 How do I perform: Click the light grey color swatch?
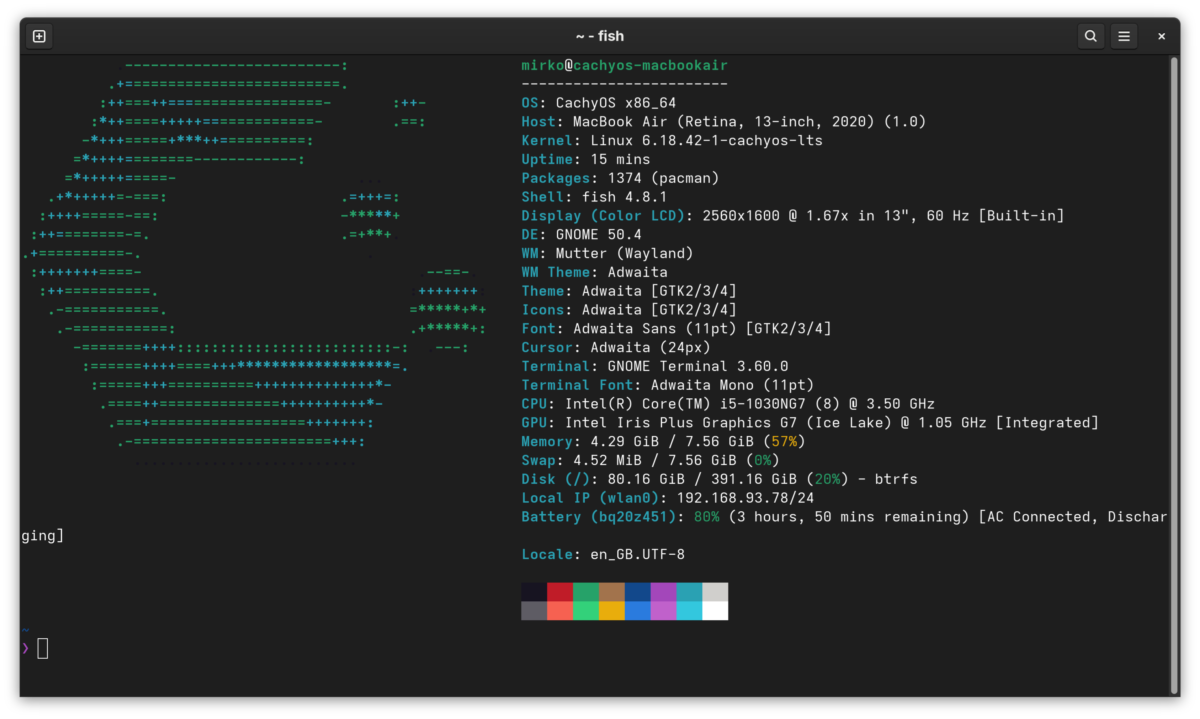tap(716, 592)
